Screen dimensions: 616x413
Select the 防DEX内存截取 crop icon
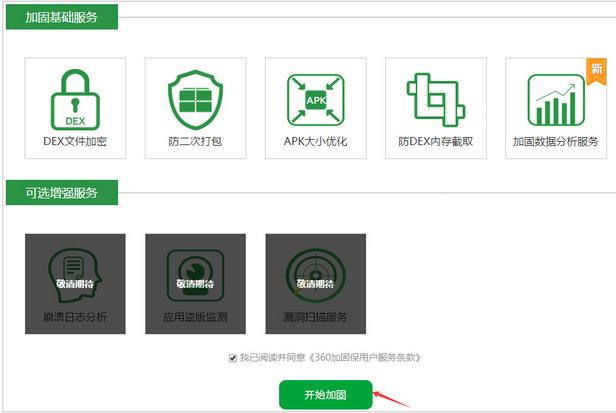[436, 99]
